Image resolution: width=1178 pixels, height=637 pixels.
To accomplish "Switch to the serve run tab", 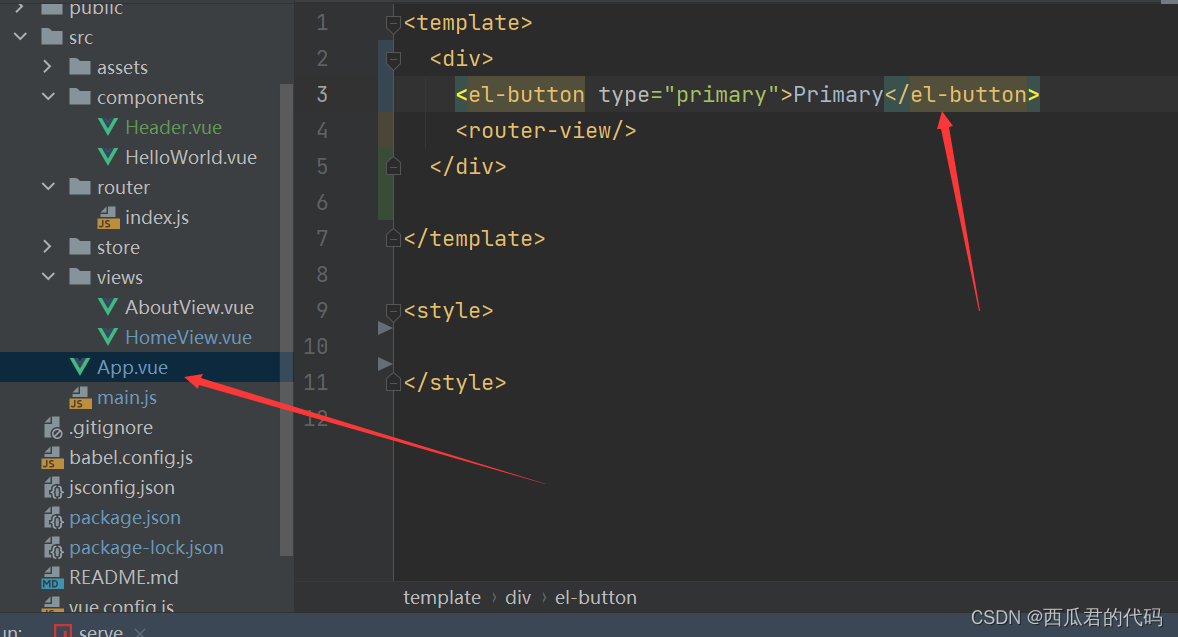I will [x=101, y=631].
